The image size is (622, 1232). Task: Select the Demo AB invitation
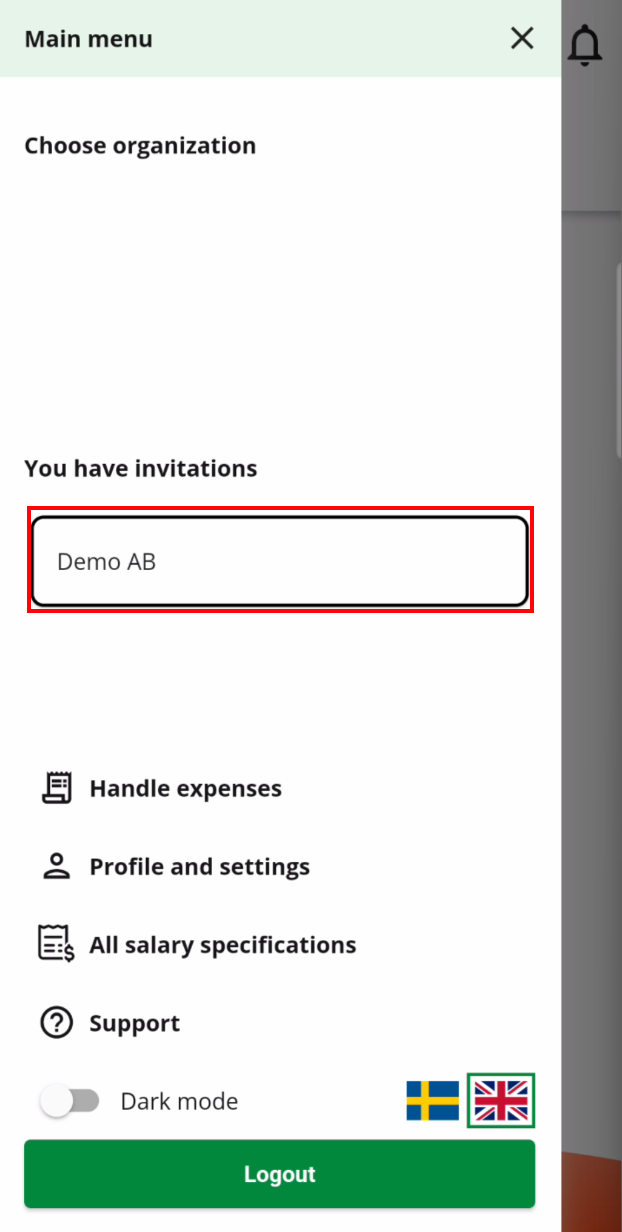coord(280,561)
